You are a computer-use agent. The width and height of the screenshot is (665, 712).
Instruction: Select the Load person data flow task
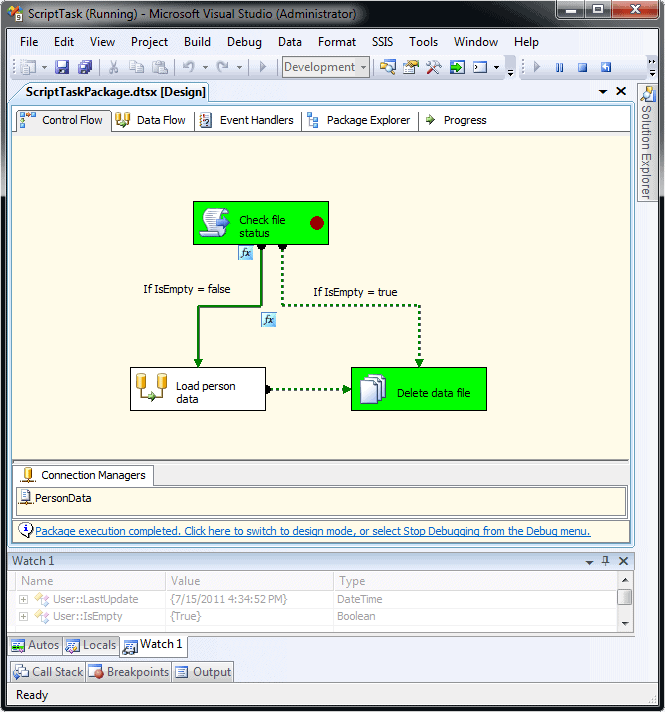pos(198,389)
